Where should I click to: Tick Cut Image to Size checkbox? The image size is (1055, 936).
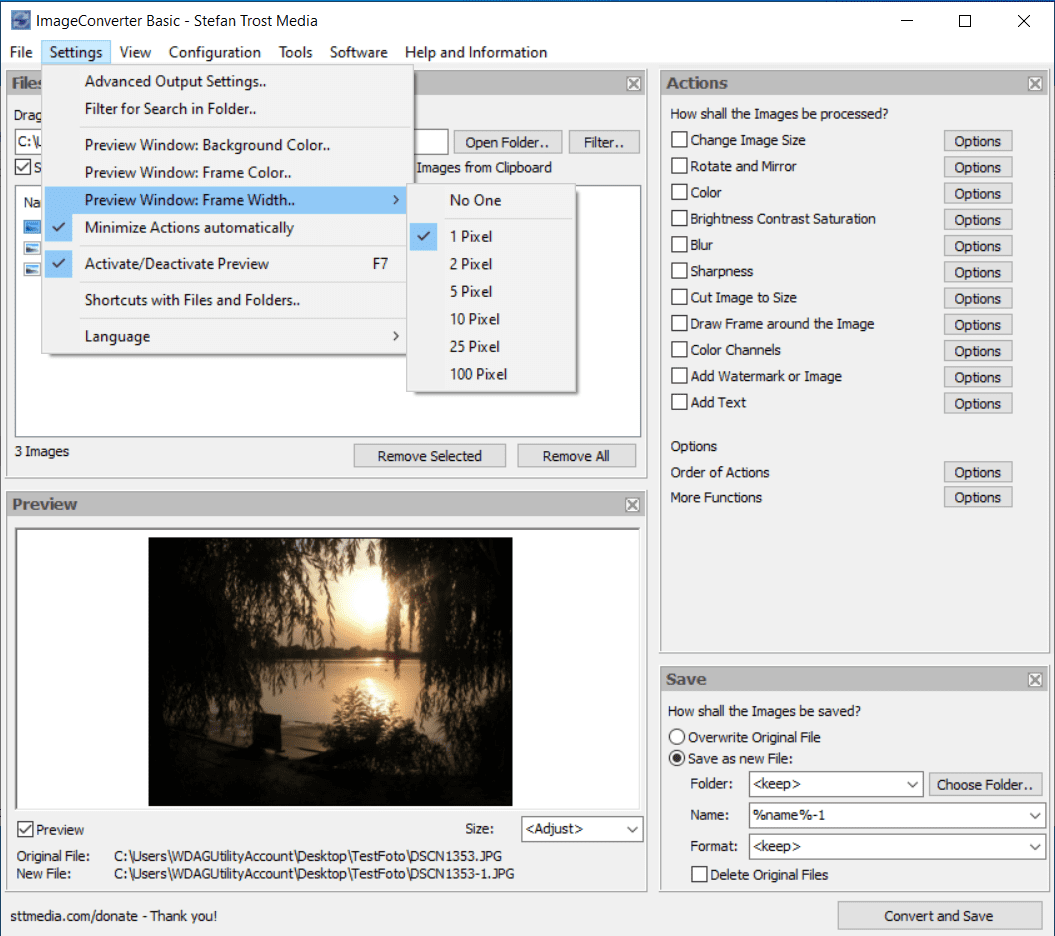click(x=679, y=297)
